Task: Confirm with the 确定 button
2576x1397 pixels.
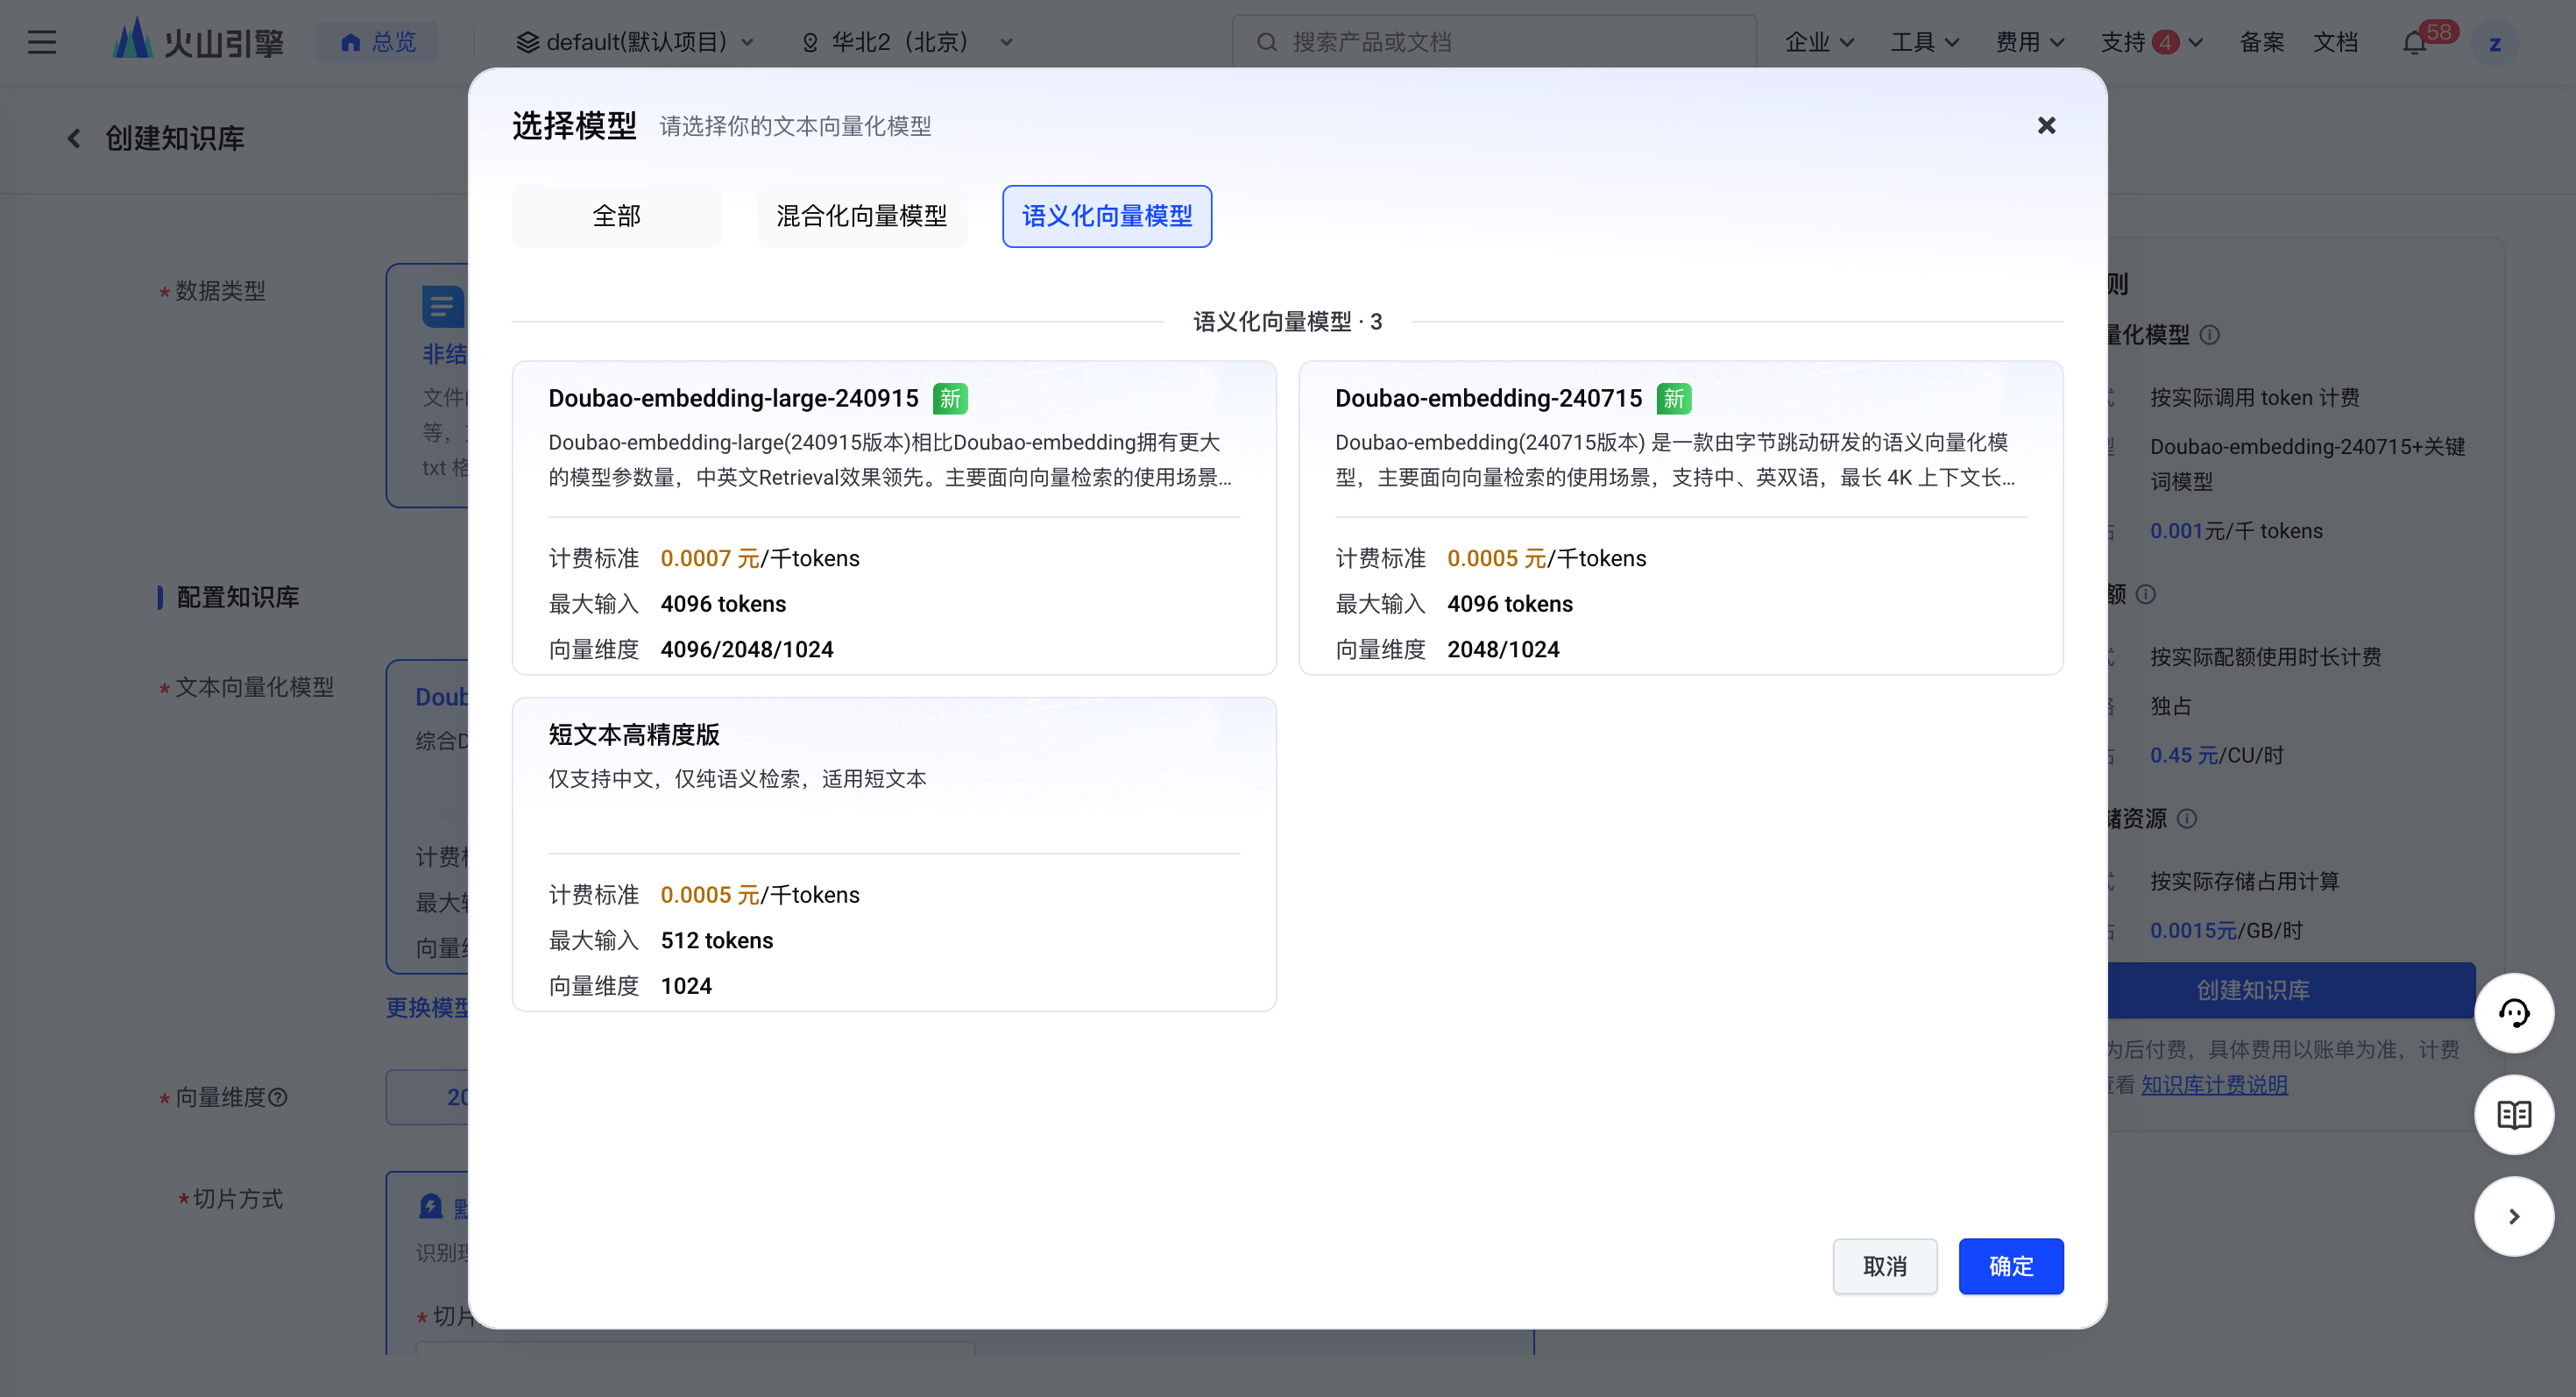Action: click(x=2010, y=1266)
